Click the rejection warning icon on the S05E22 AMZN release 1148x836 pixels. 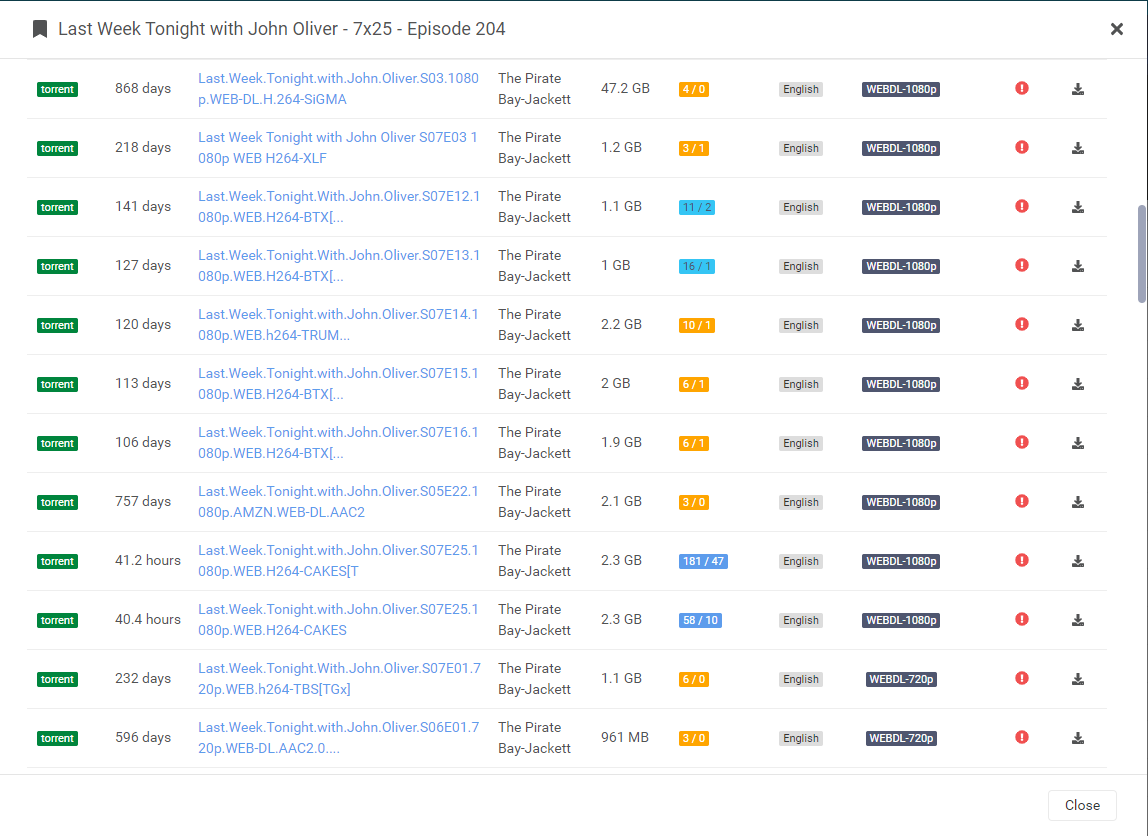pos(1021,501)
